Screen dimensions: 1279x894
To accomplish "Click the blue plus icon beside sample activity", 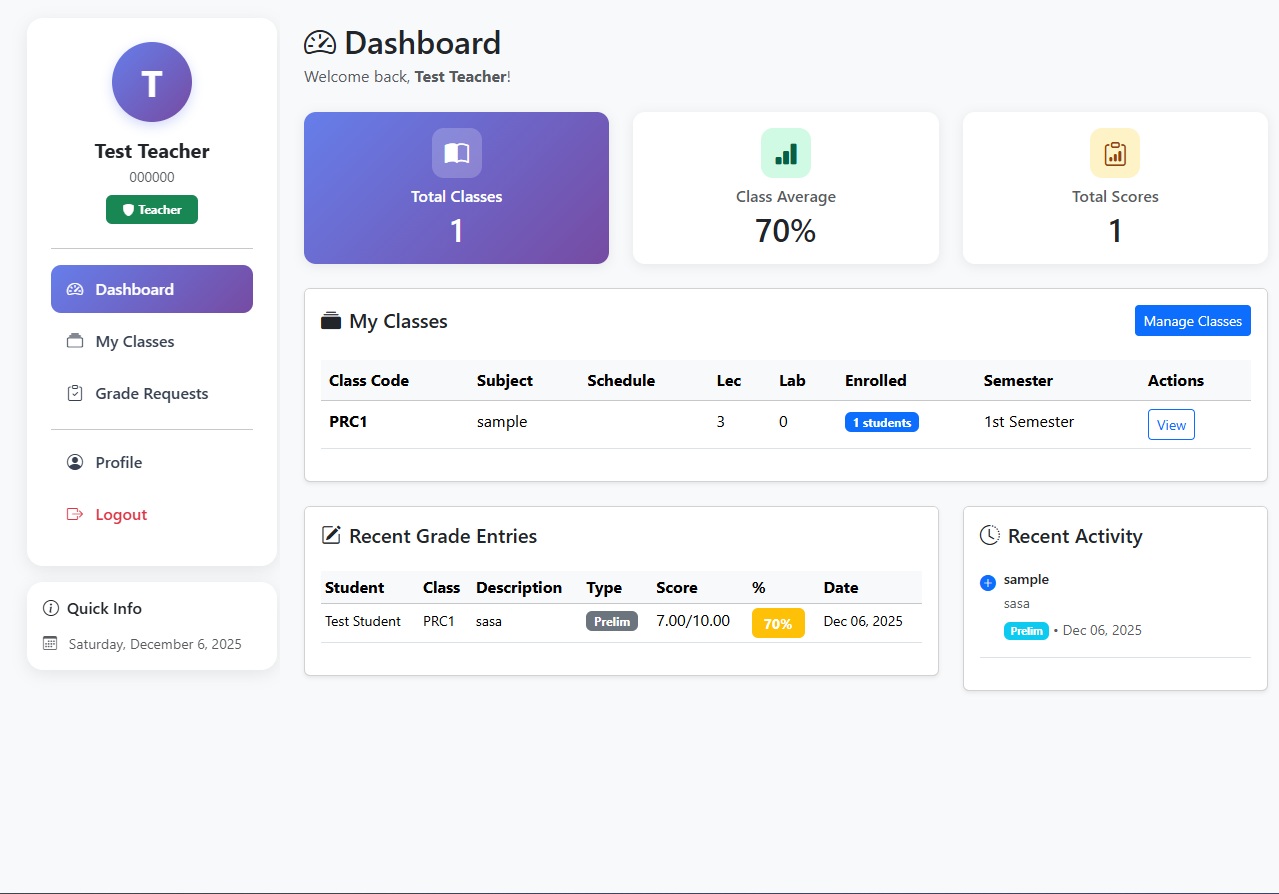I will point(988,582).
